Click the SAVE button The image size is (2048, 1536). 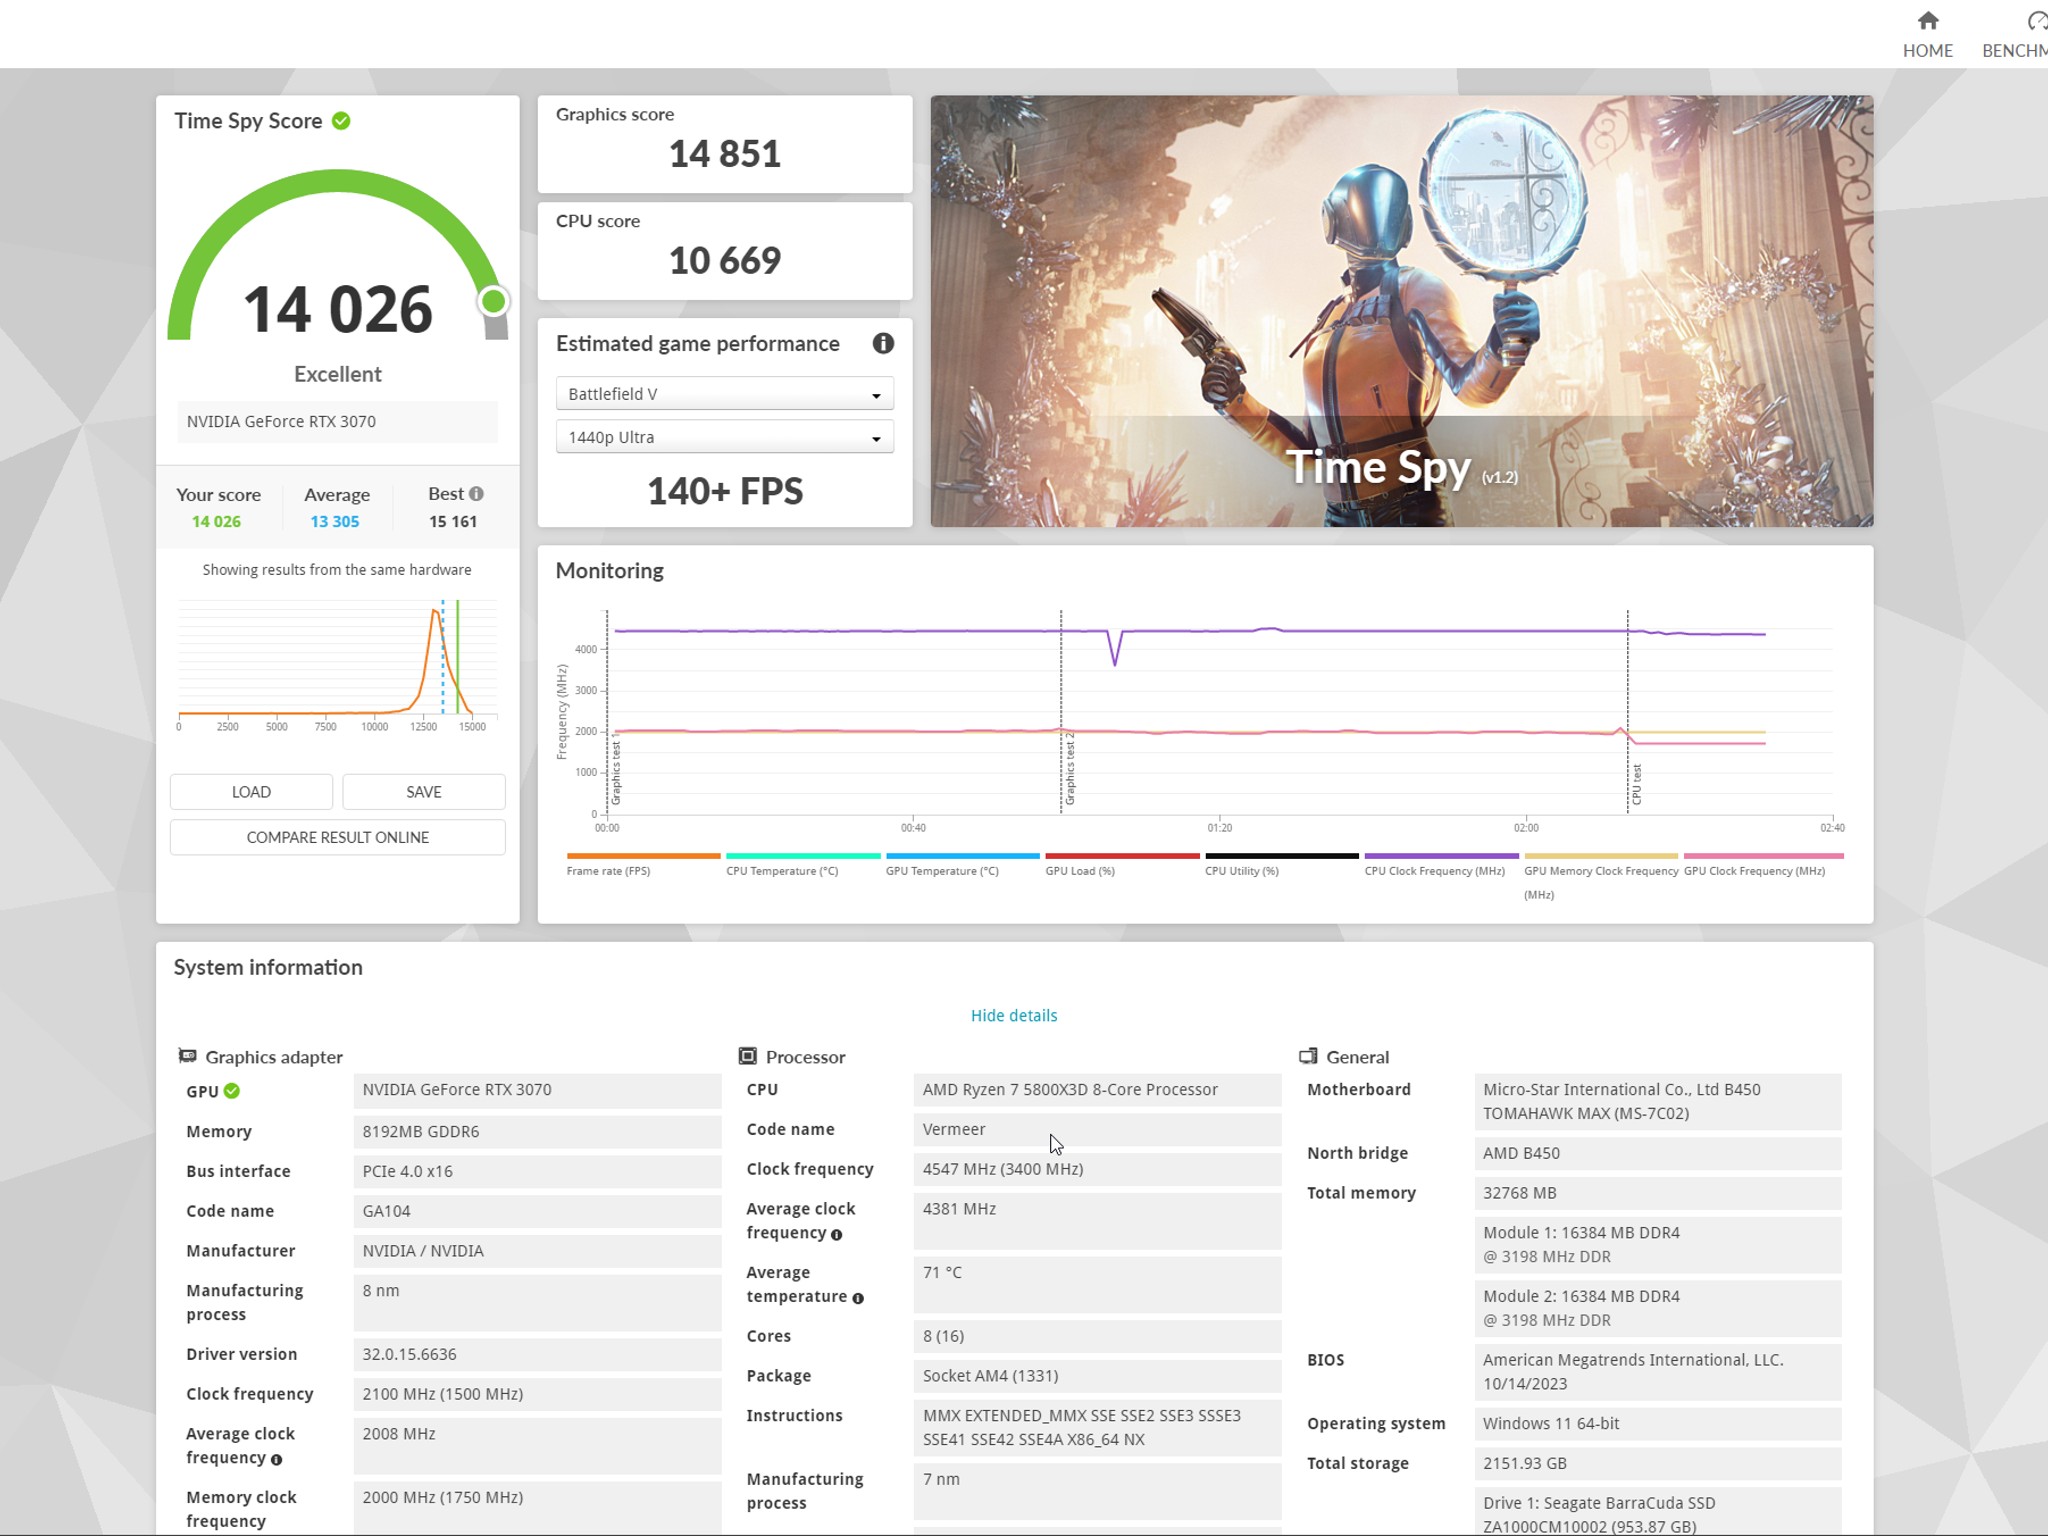[x=424, y=792]
